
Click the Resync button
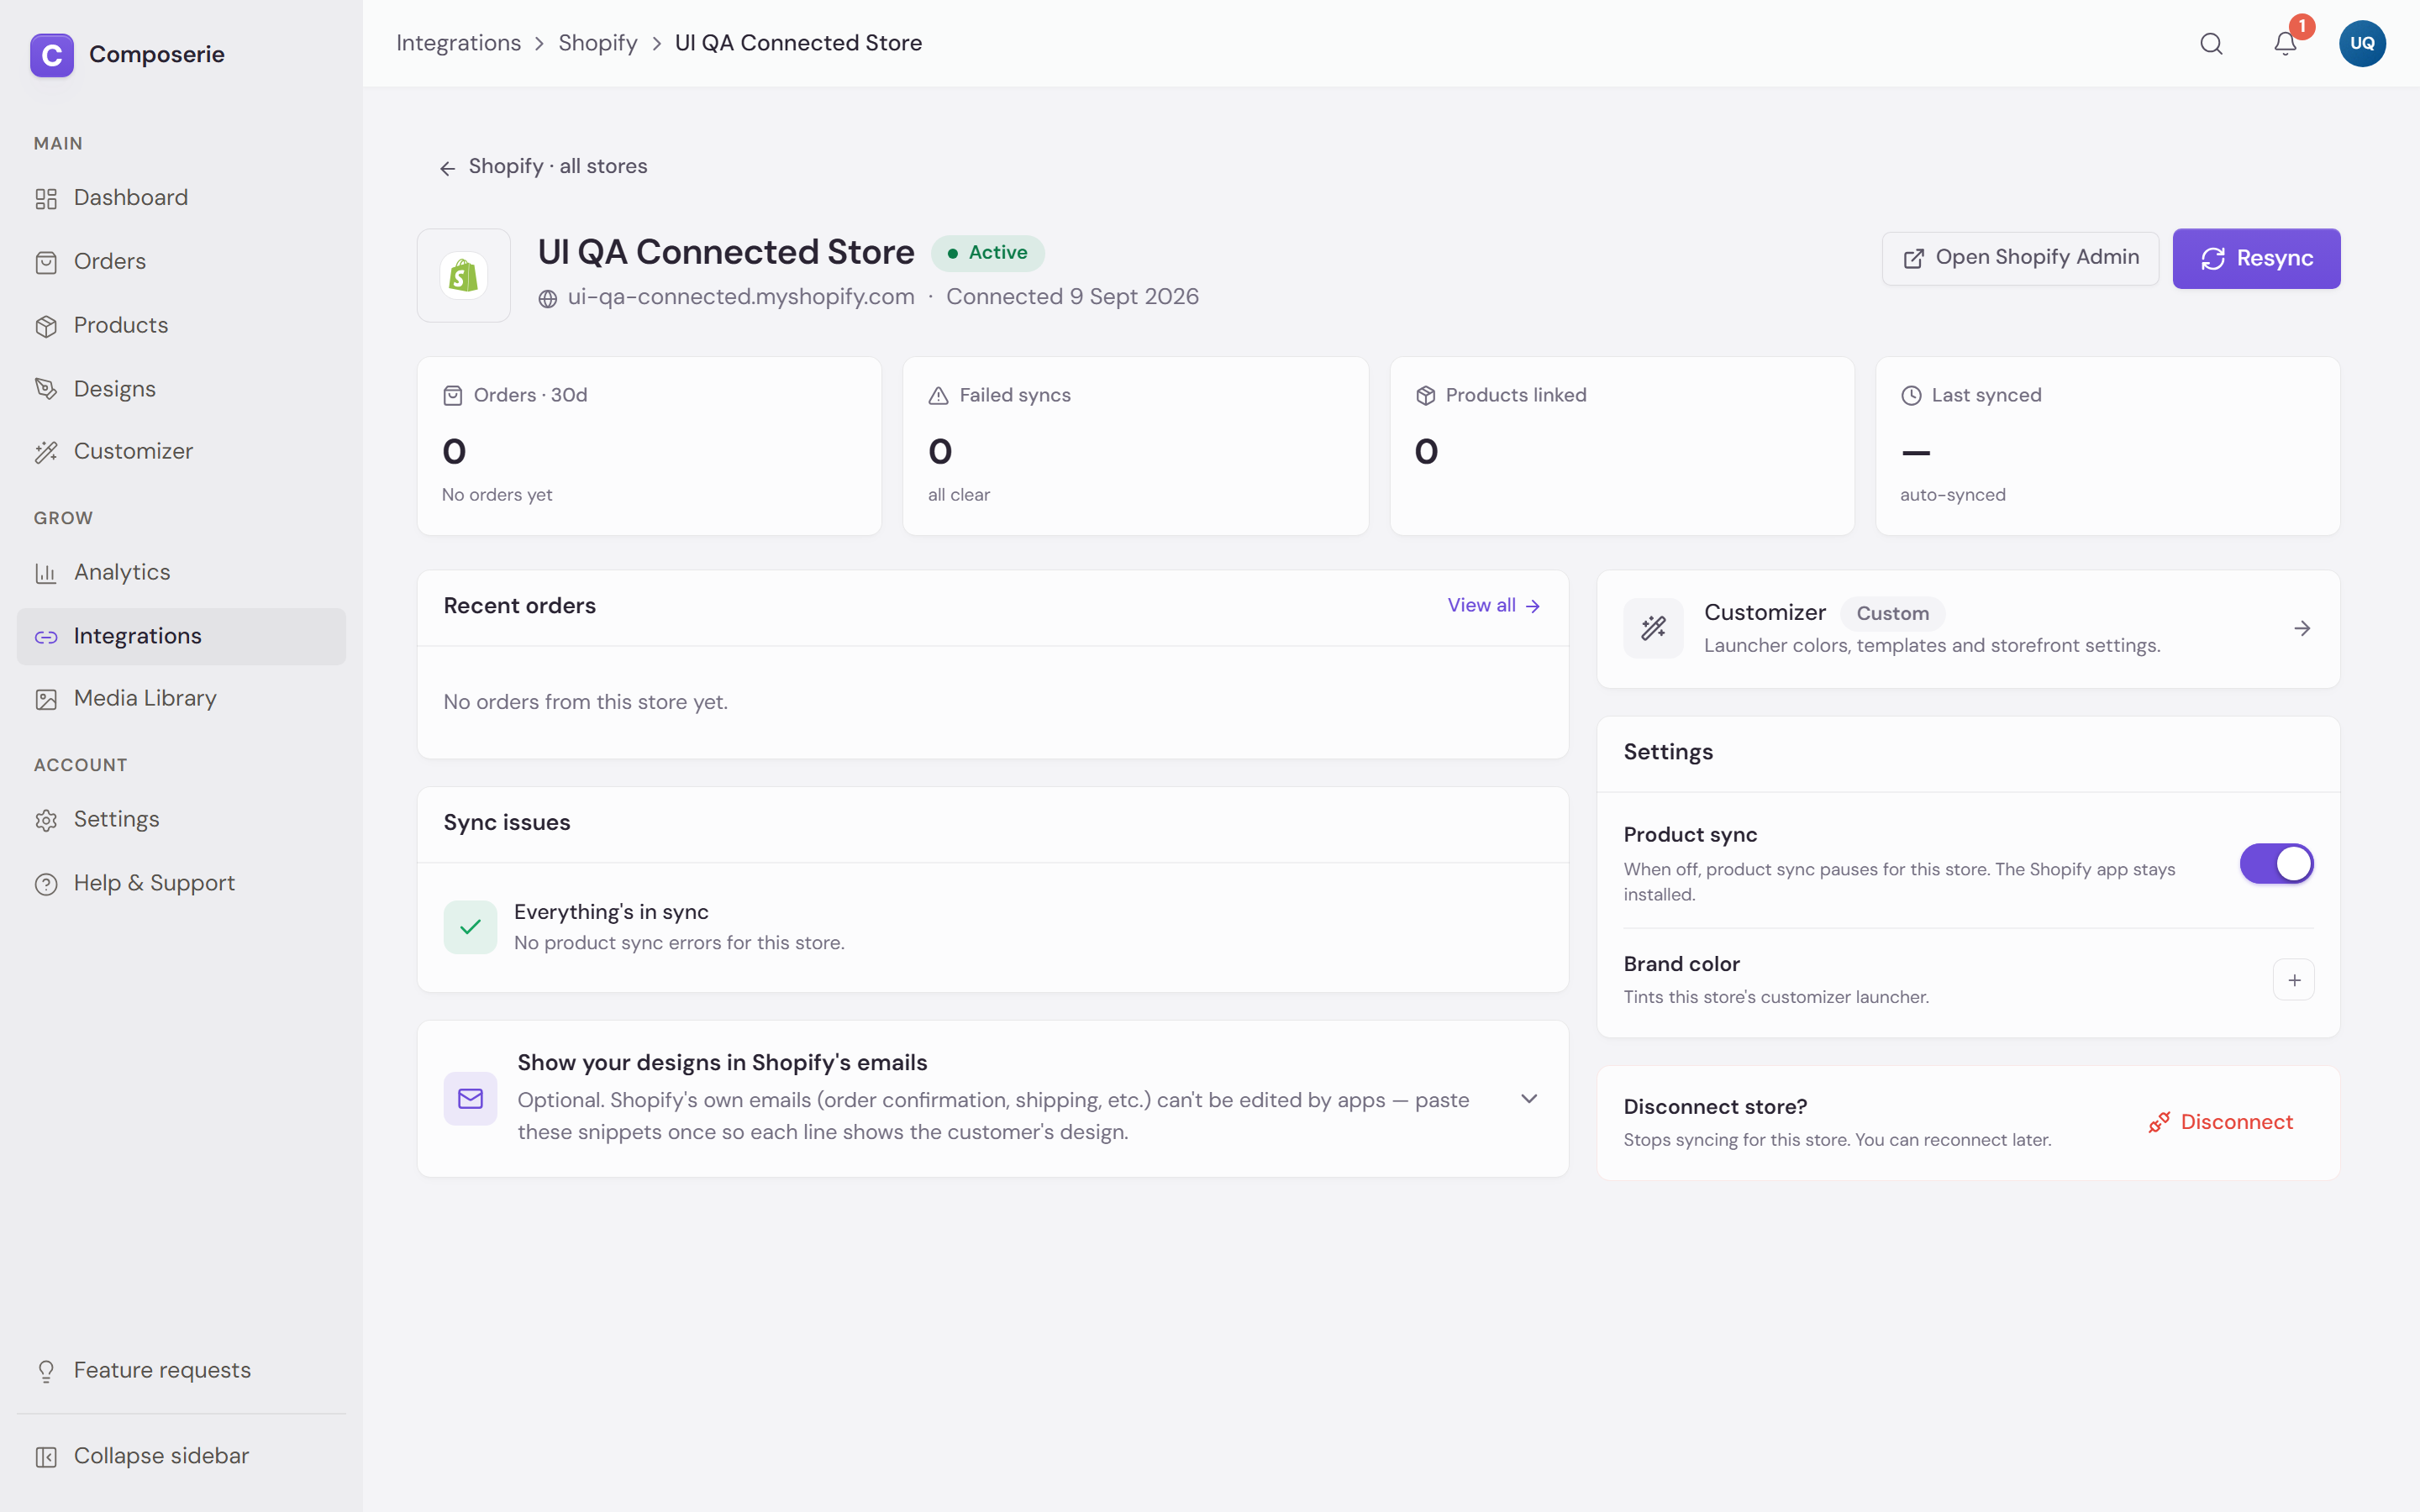point(2256,258)
